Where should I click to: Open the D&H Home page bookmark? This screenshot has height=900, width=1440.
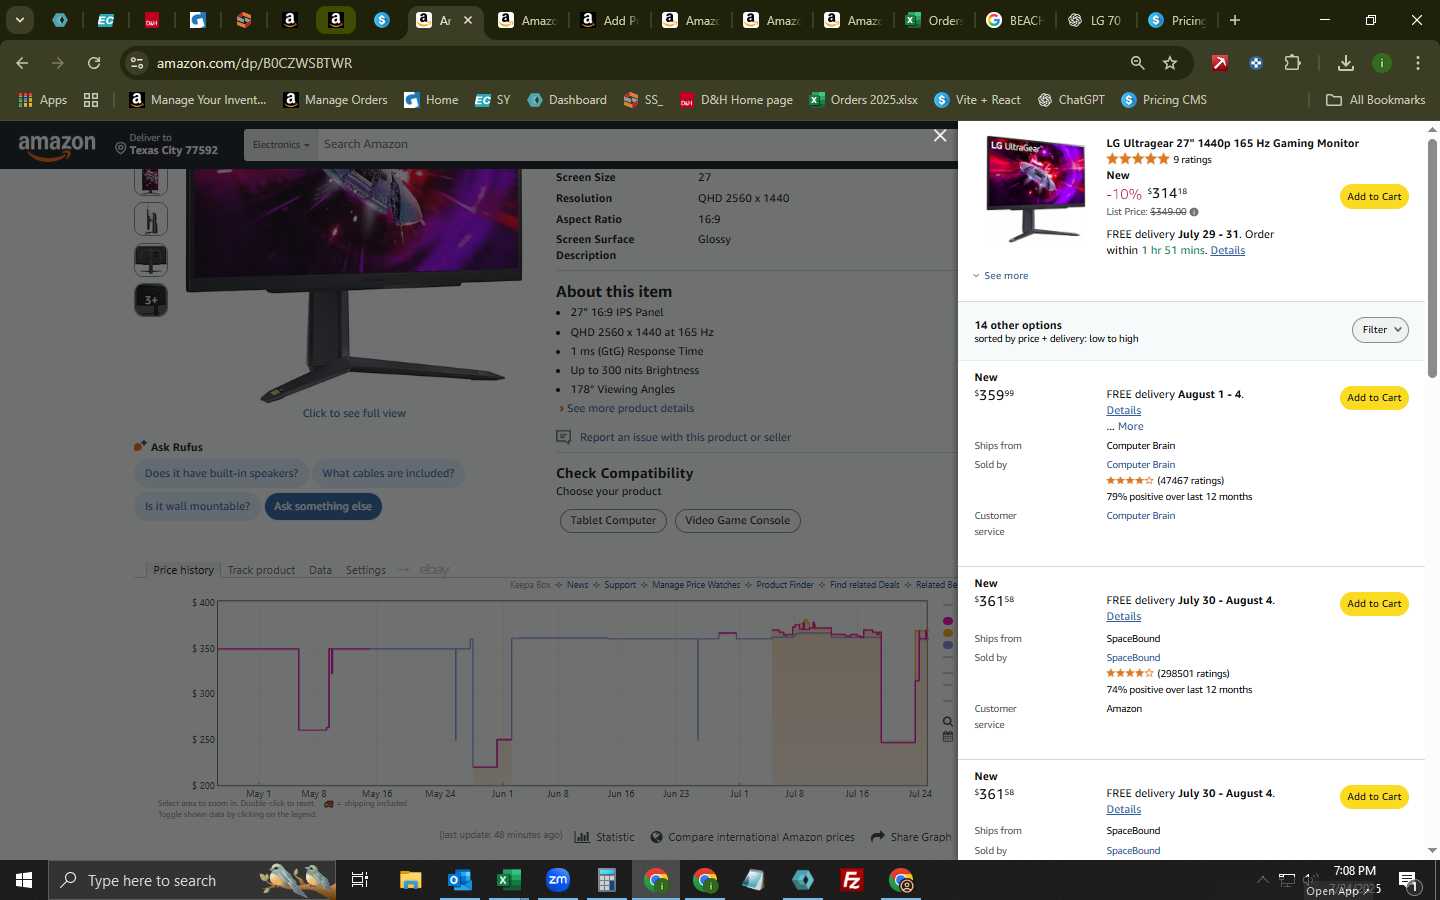(x=736, y=100)
